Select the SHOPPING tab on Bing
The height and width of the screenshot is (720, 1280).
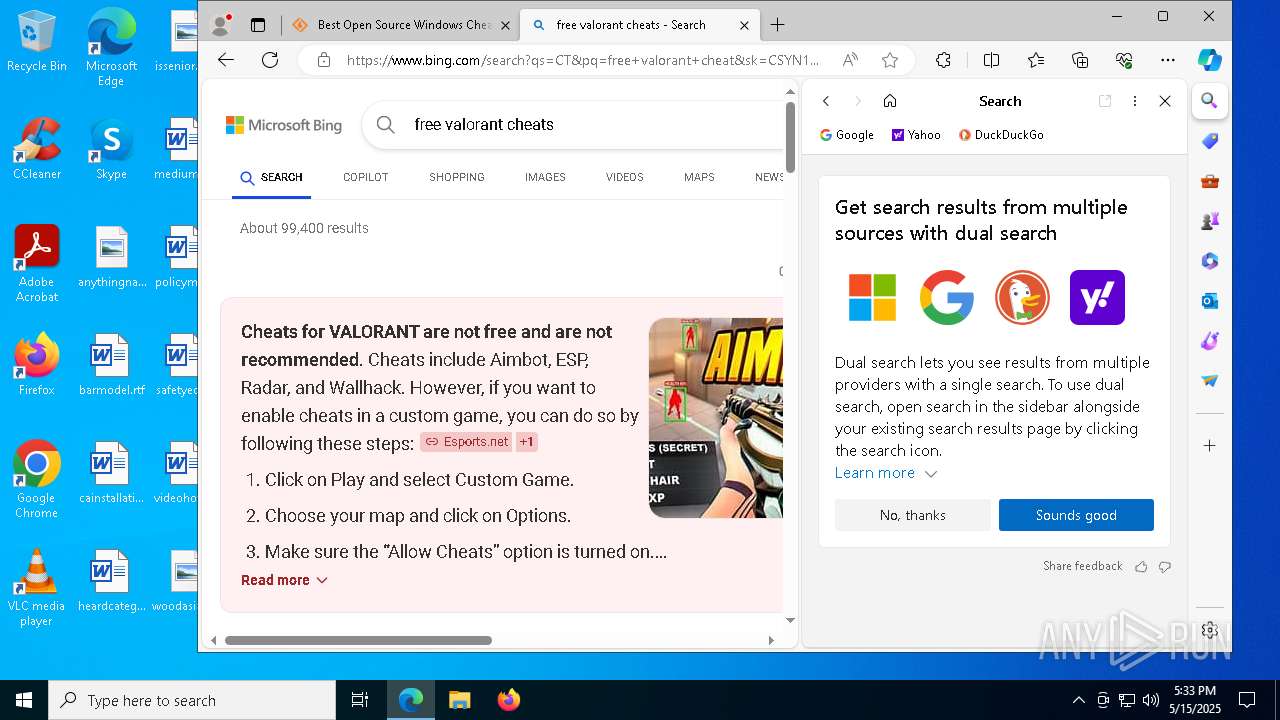457,177
